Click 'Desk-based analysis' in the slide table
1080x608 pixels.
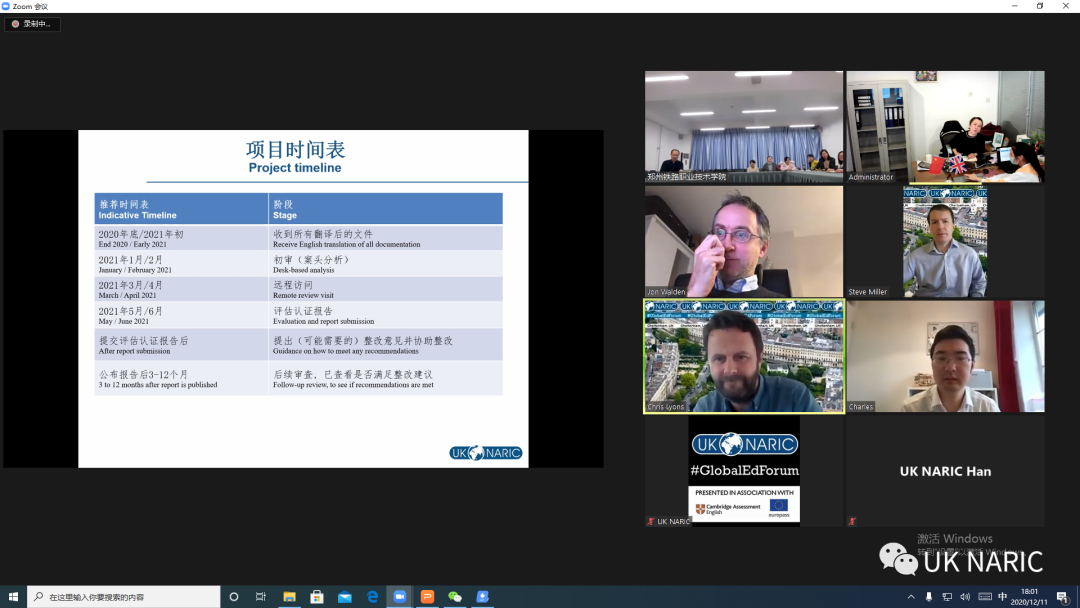304,270
